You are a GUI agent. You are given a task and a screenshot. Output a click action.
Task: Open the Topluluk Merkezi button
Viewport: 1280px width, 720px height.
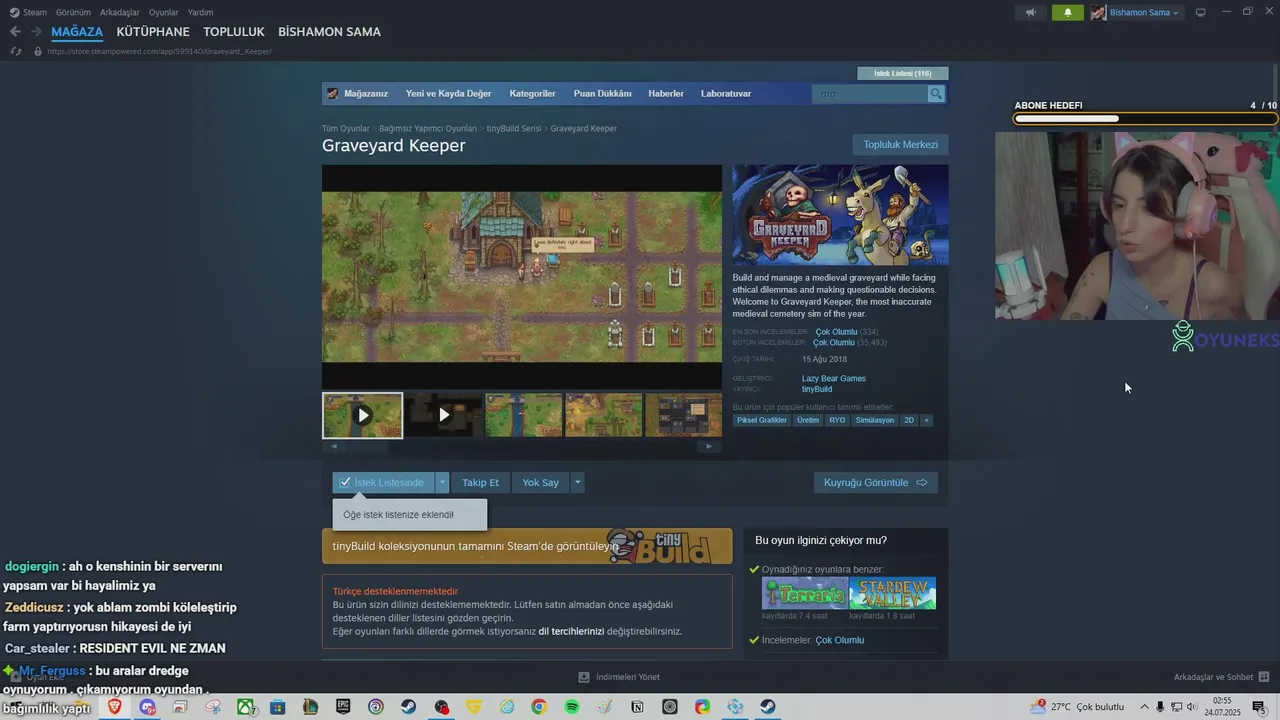click(x=900, y=145)
